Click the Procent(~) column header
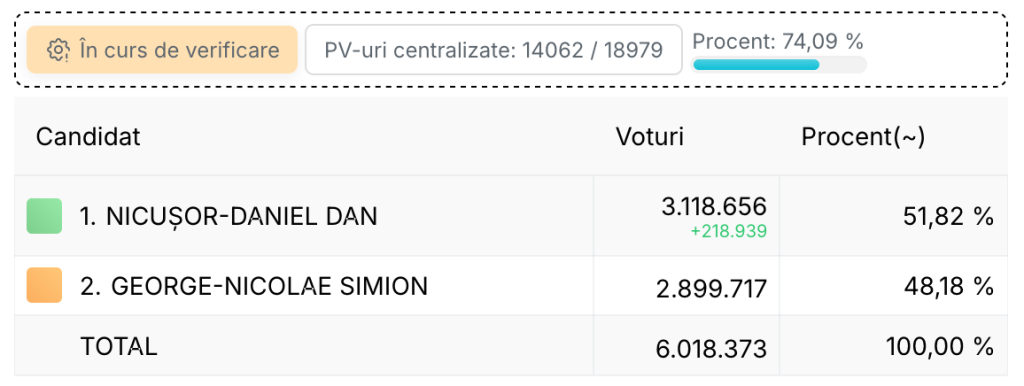The width and height of the screenshot is (1024, 386). pyautogui.click(x=863, y=137)
